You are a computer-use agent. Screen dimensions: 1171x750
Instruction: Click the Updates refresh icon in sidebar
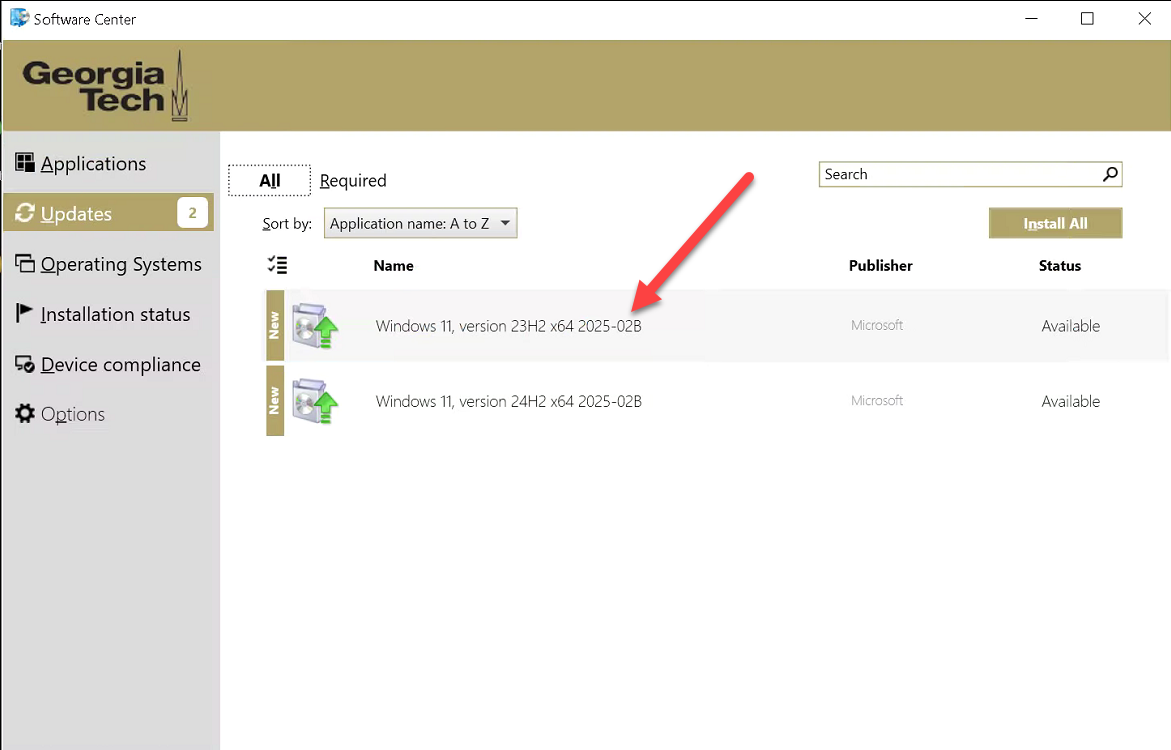click(x=25, y=213)
